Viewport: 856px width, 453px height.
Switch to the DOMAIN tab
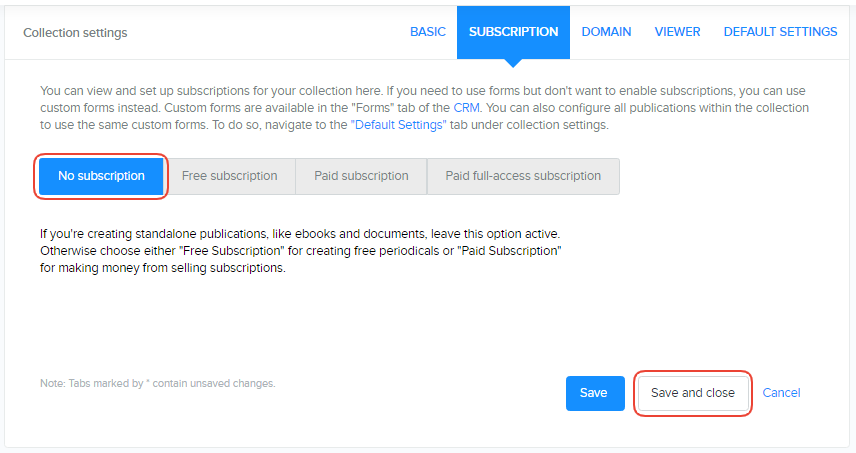(x=606, y=32)
